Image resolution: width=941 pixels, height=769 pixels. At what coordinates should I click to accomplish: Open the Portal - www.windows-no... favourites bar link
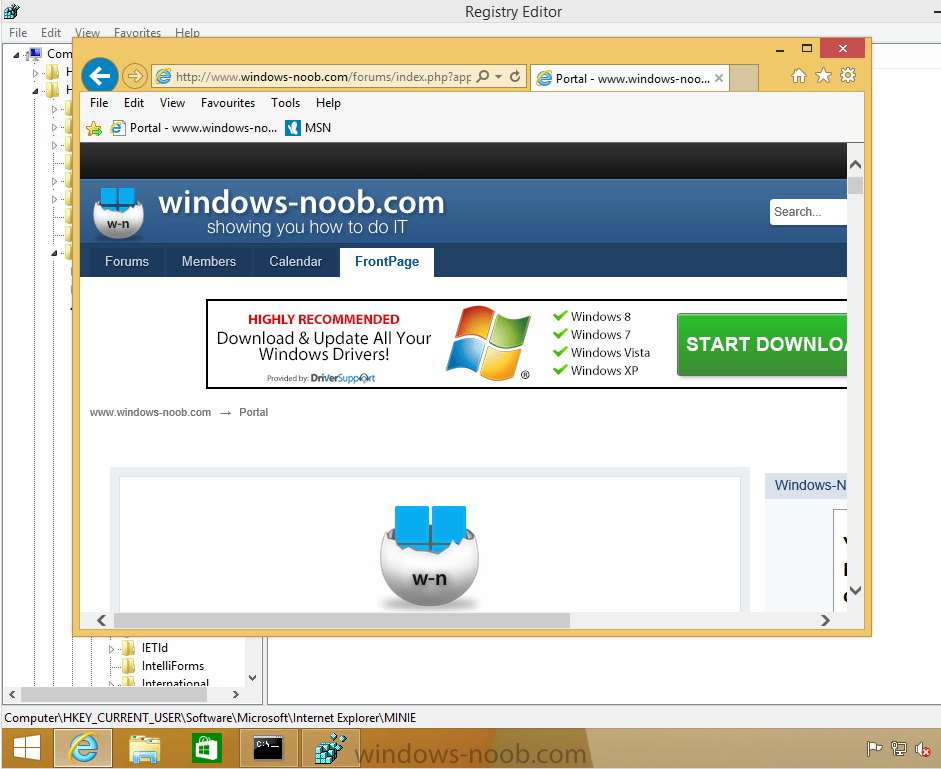pos(194,128)
